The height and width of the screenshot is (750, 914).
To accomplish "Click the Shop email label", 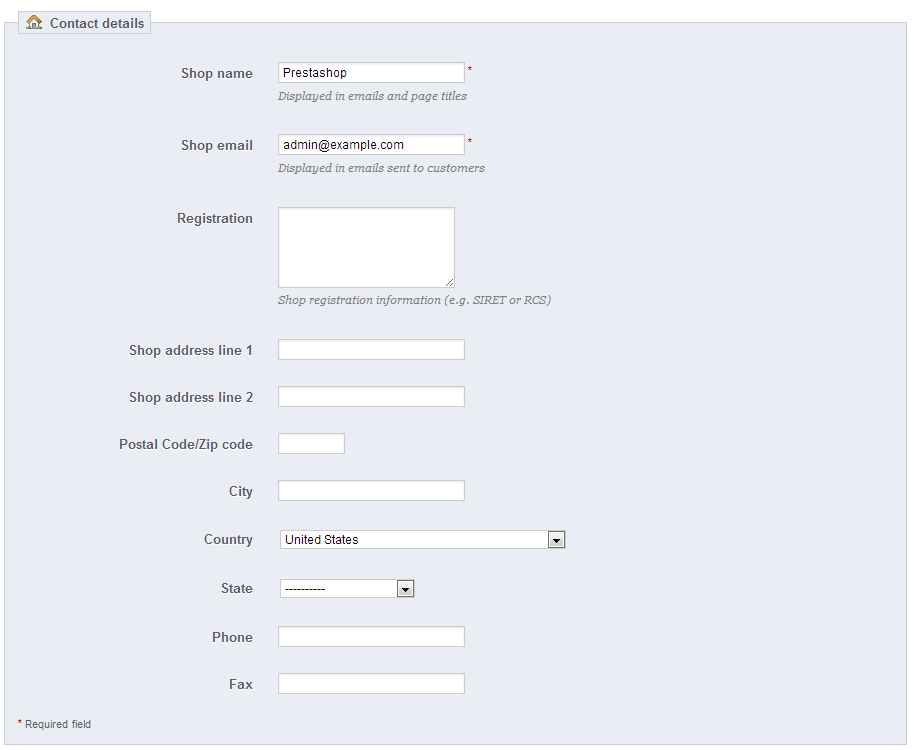I will 217,145.
